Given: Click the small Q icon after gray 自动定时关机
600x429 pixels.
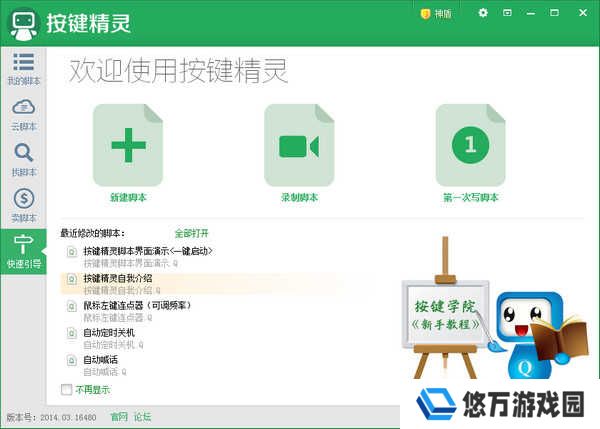Looking at the screenshot, I should pyautogui.click(x=141, y=345).
